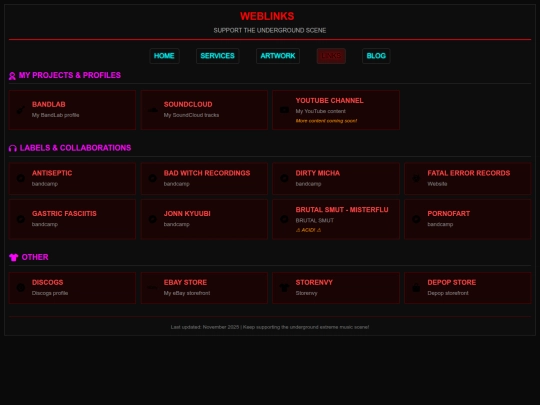This screenshot has width=540, height=405.
Task: Visit the eBay Store link
Action: (204, 288)
